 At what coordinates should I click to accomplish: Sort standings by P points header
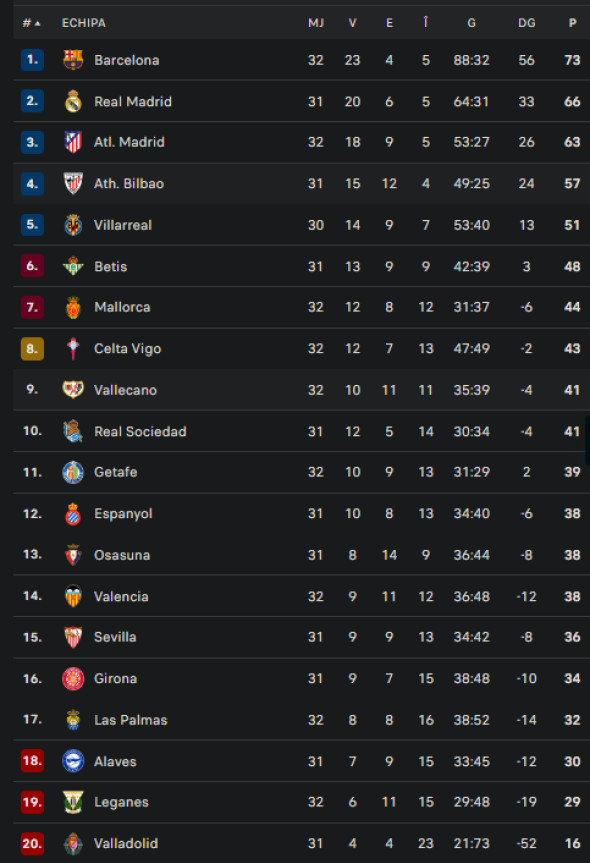572,23
